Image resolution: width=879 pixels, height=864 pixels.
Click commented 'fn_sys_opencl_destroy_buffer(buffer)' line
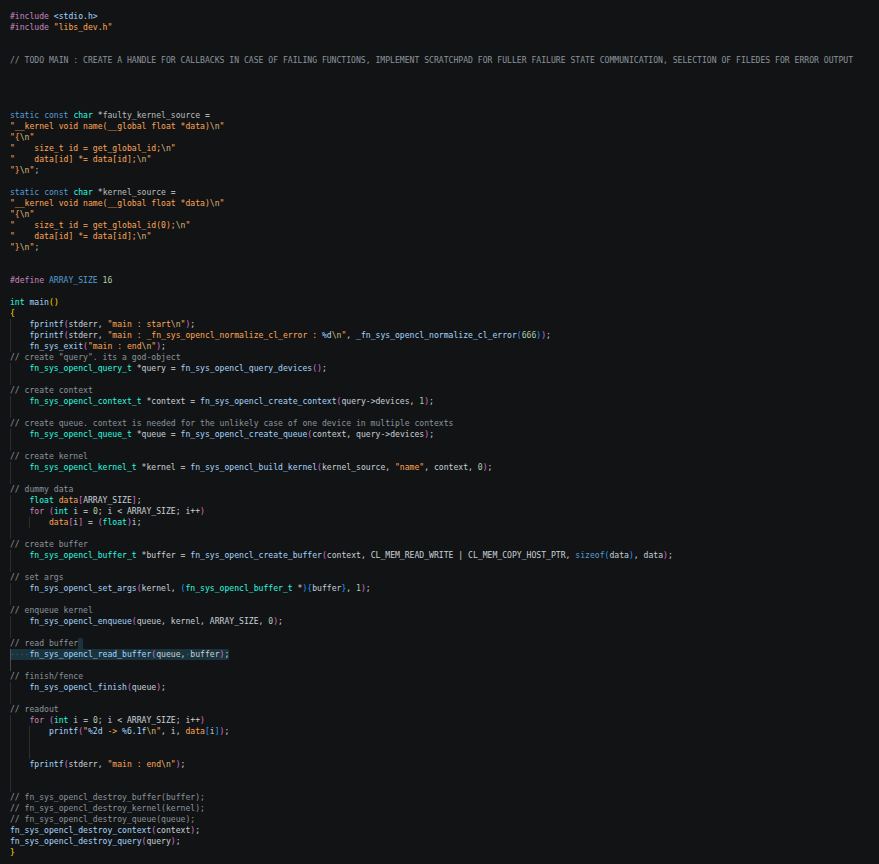(x=108, y=797)
